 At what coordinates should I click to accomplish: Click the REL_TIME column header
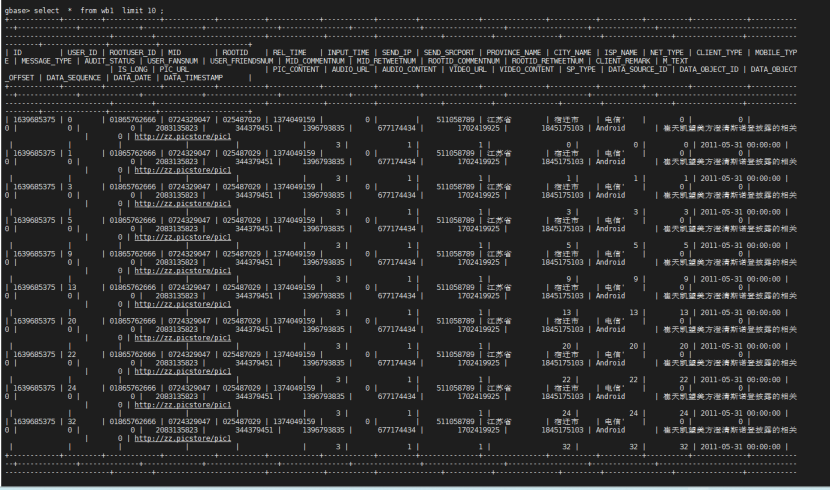pos(289,52)
